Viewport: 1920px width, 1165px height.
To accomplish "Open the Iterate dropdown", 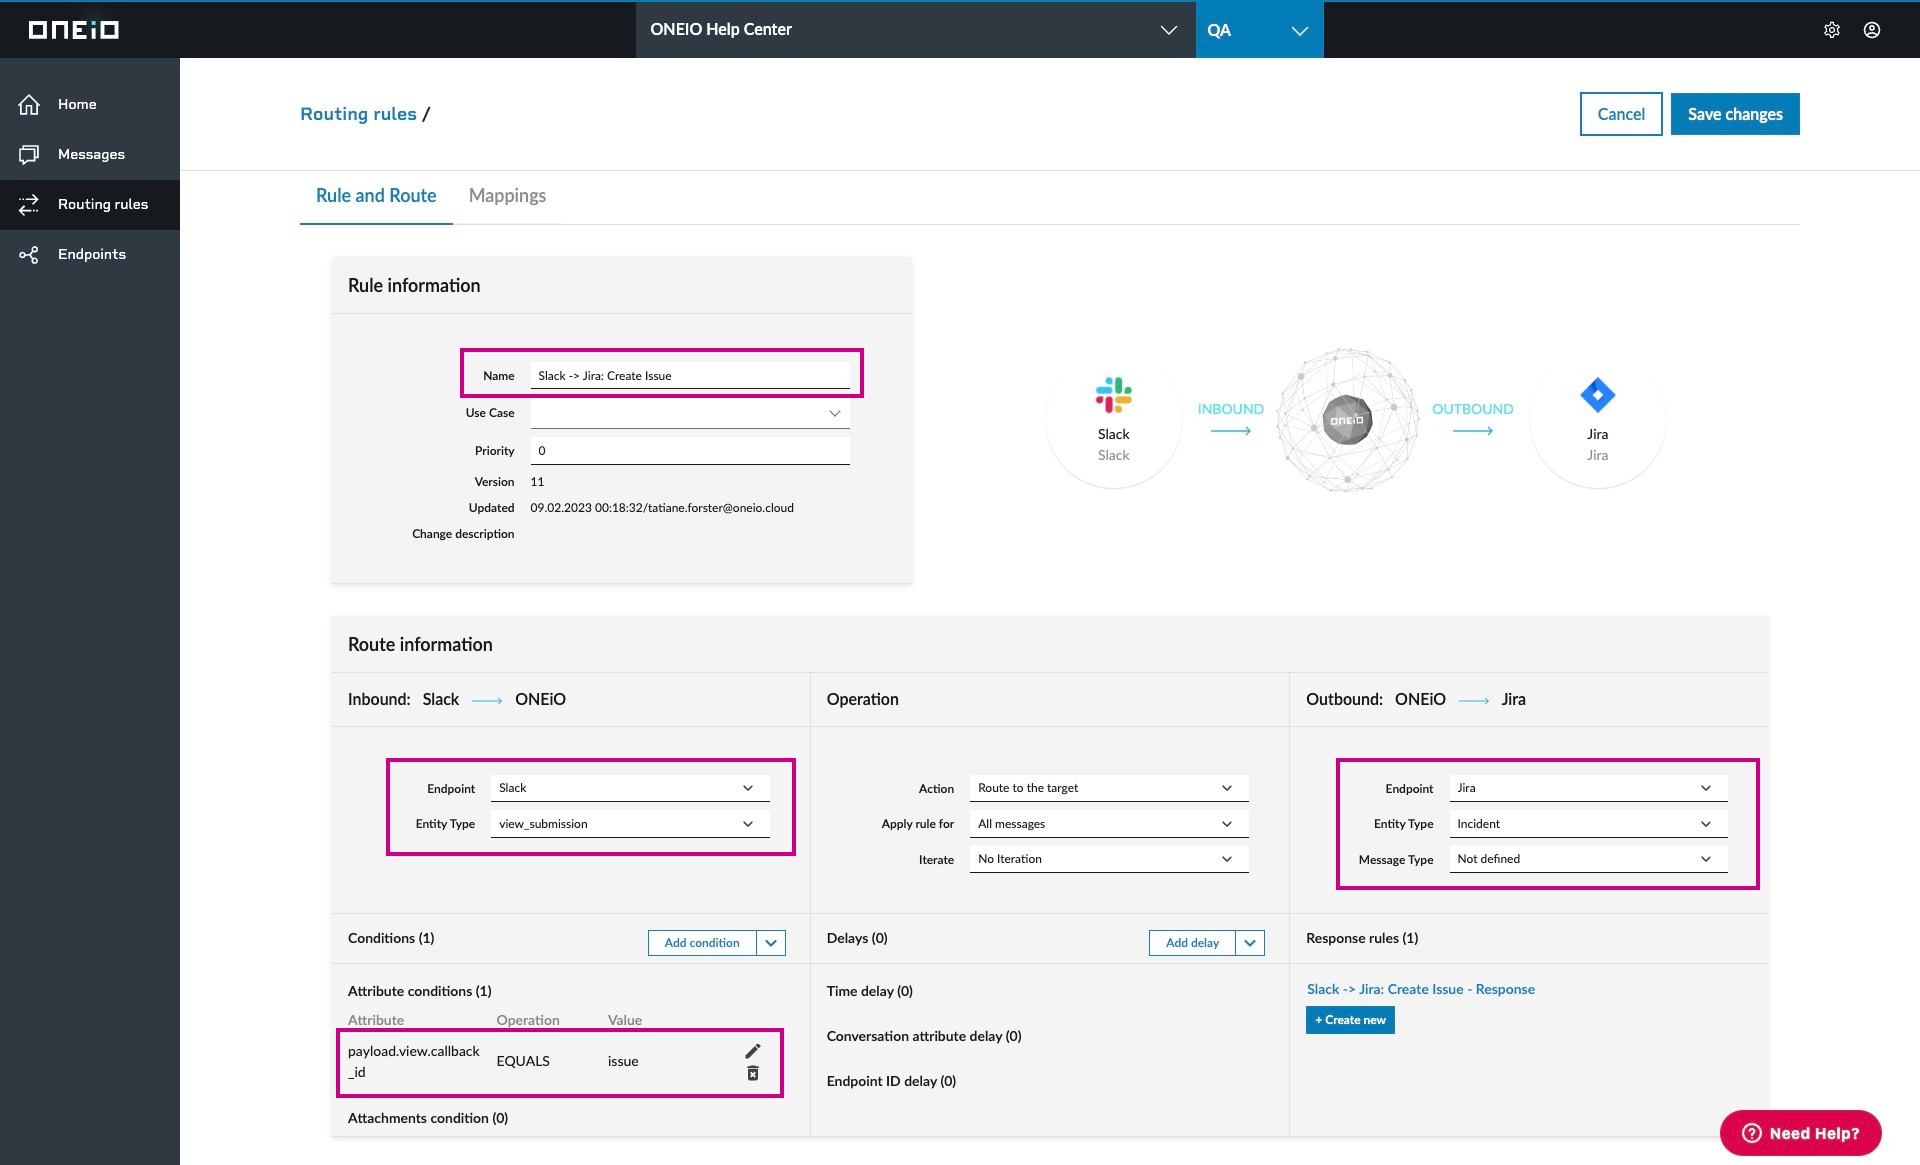I will pos(1109,859).
